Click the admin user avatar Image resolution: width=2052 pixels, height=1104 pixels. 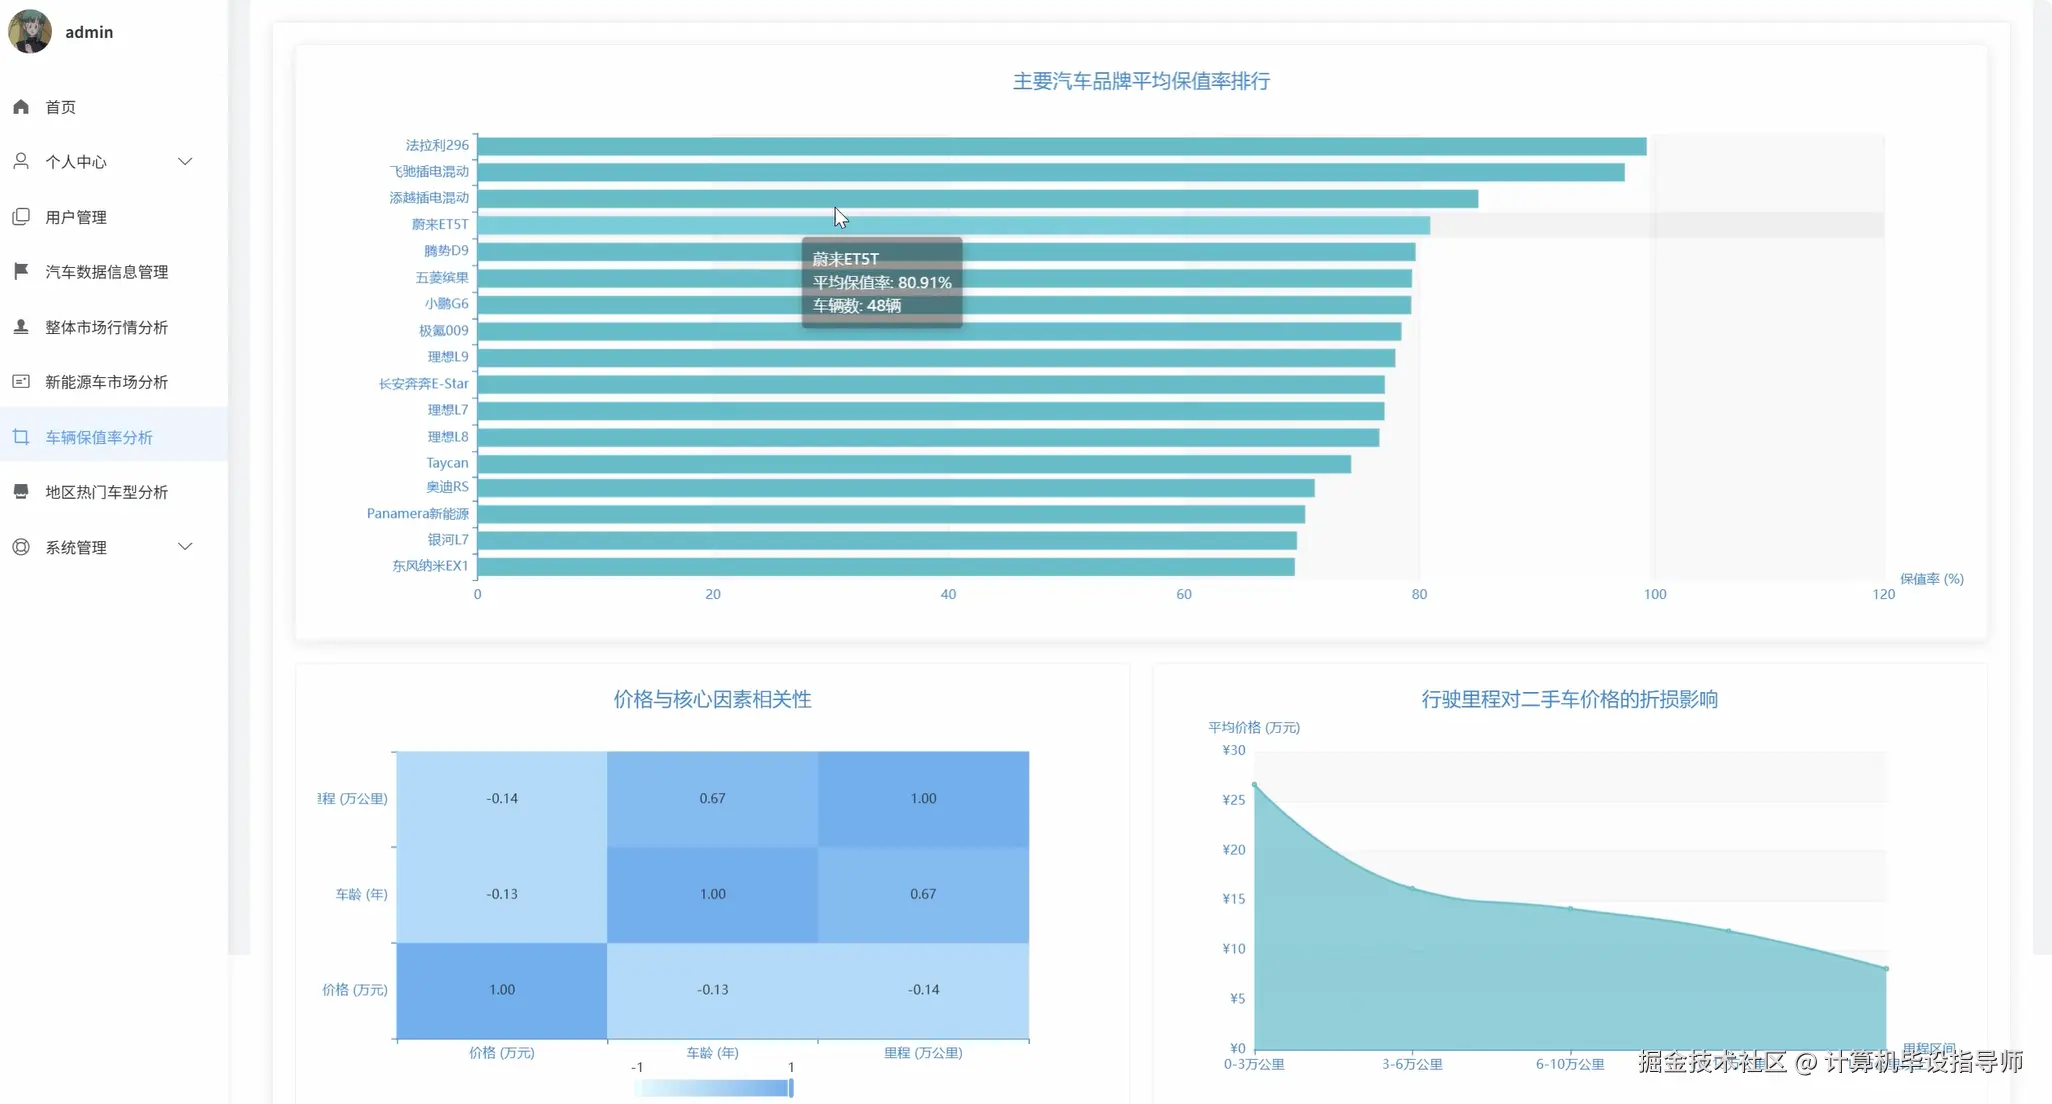[x=30, y=31]
